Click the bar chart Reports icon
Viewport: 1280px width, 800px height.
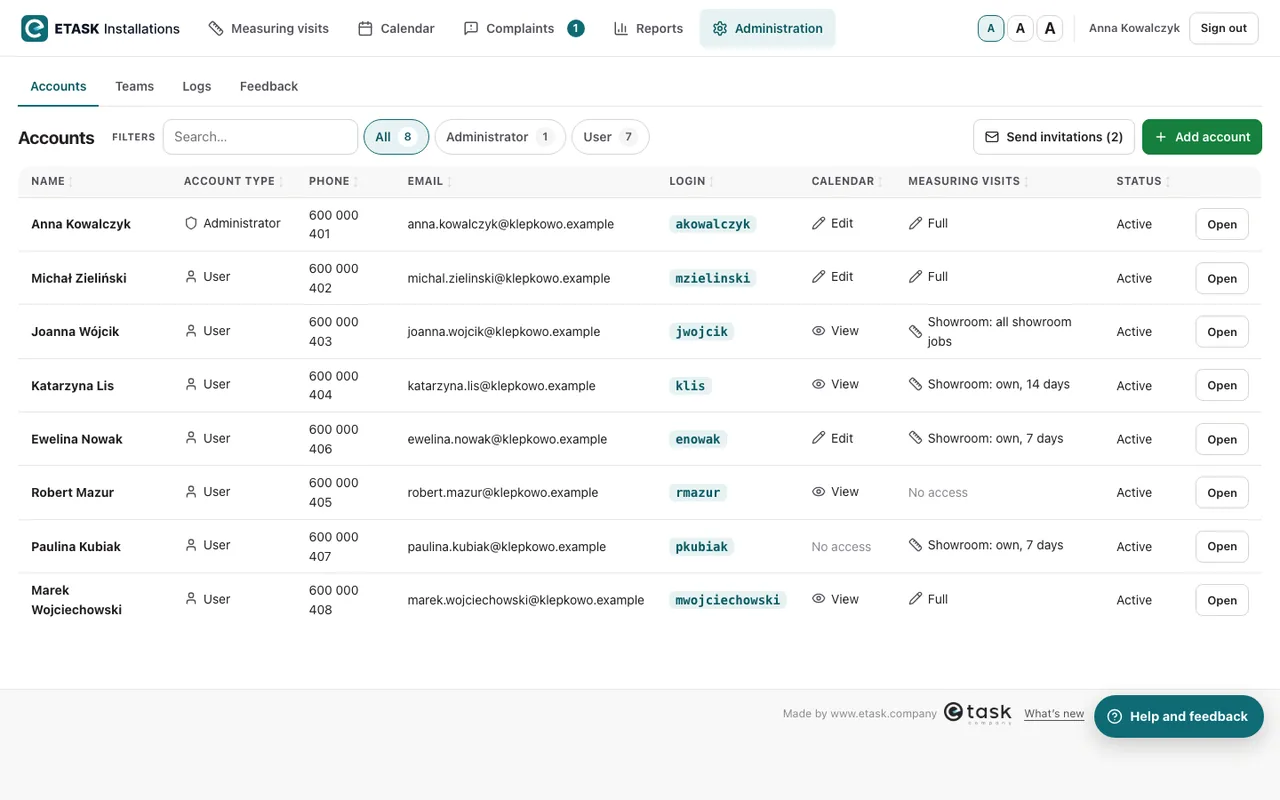621,28
